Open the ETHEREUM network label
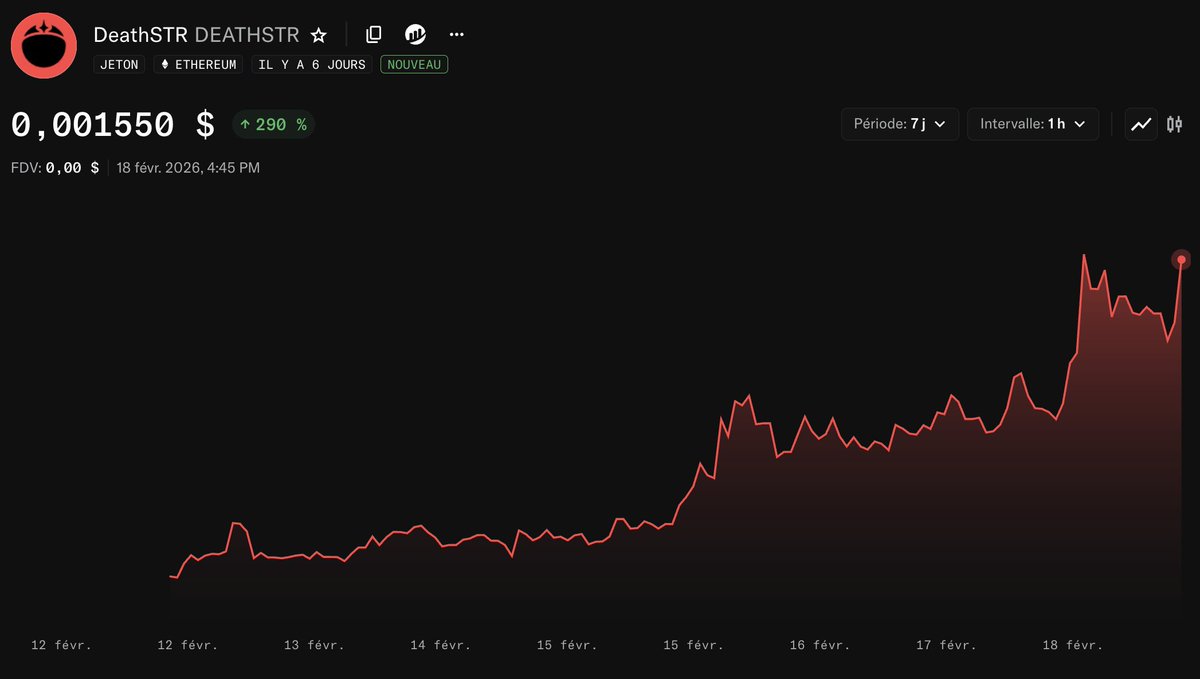This screenshot has width=1200, height=679. click(x=197, y=64)
